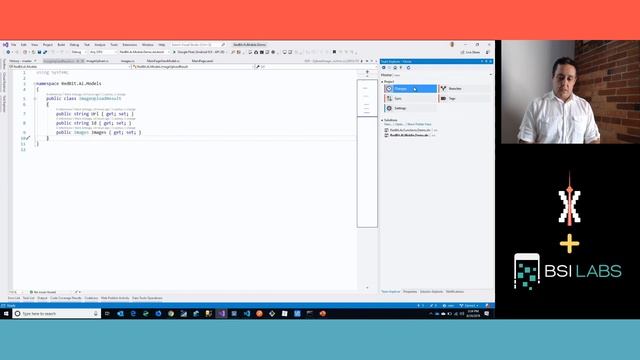Open the Edit menu
Viewport: 640px width, 360px height.
[x=24, y=44]
